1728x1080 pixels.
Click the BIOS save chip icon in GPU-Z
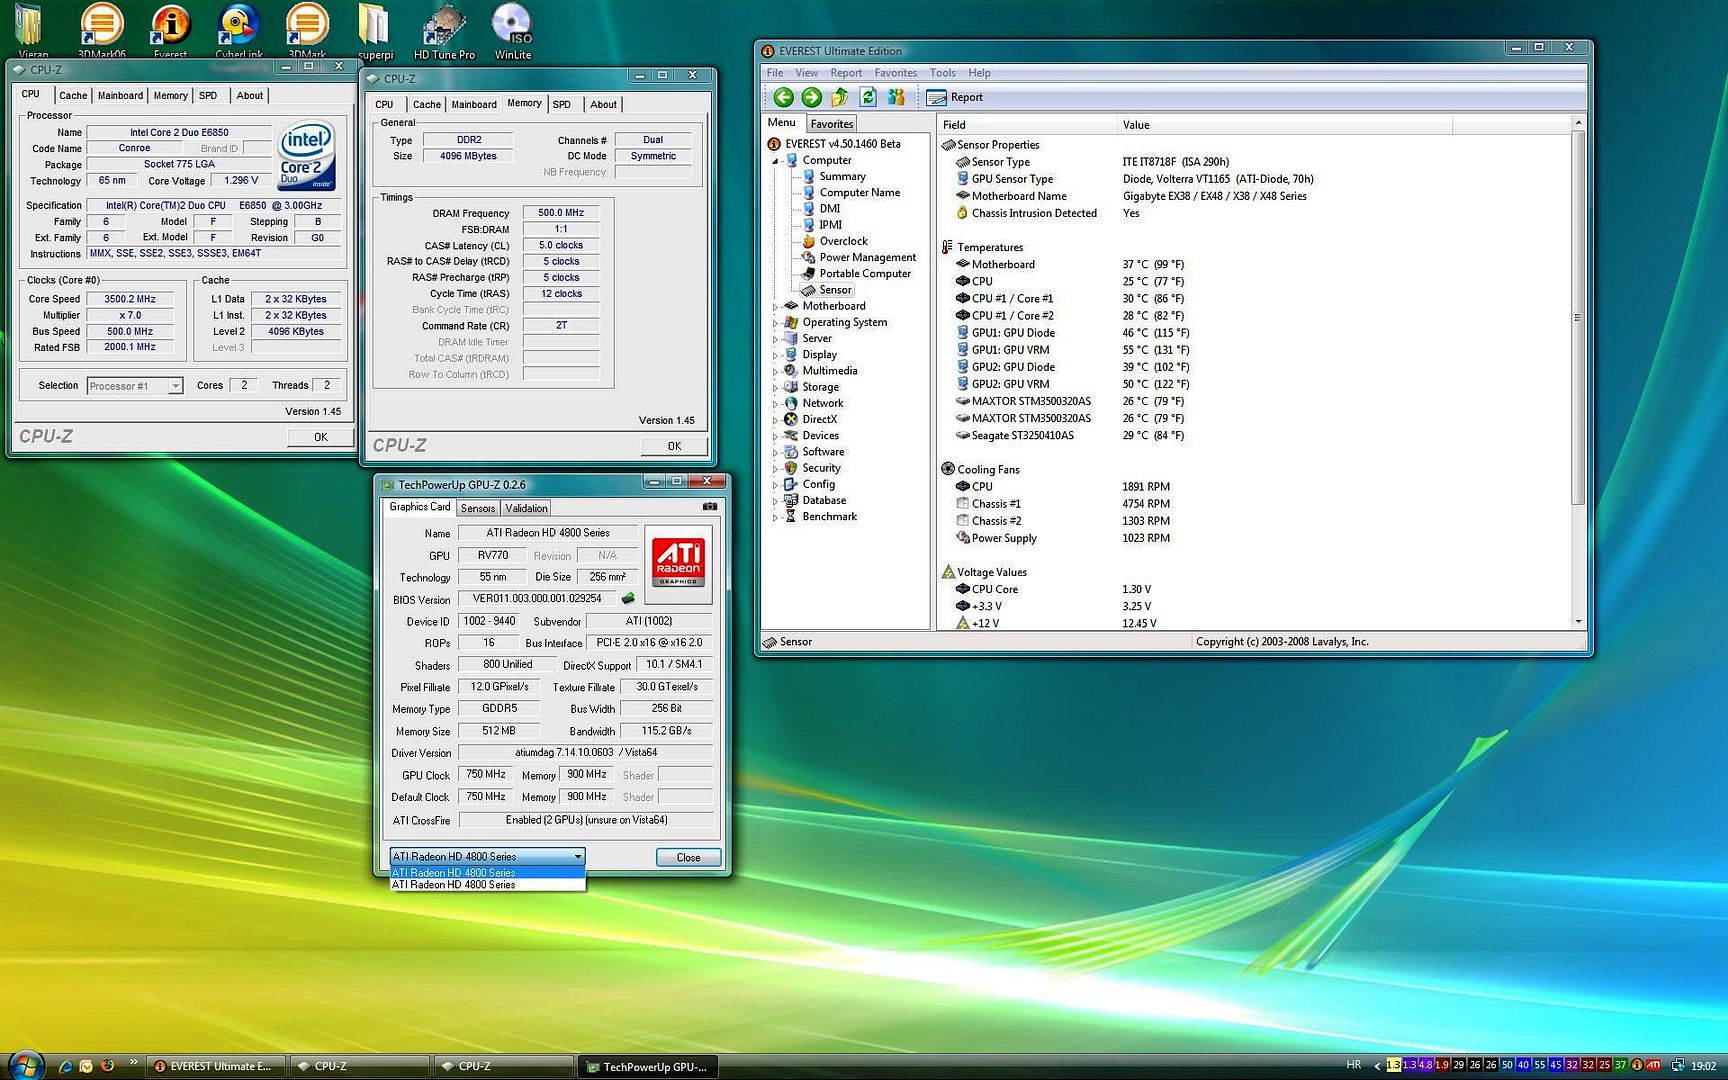coord(628,599)
